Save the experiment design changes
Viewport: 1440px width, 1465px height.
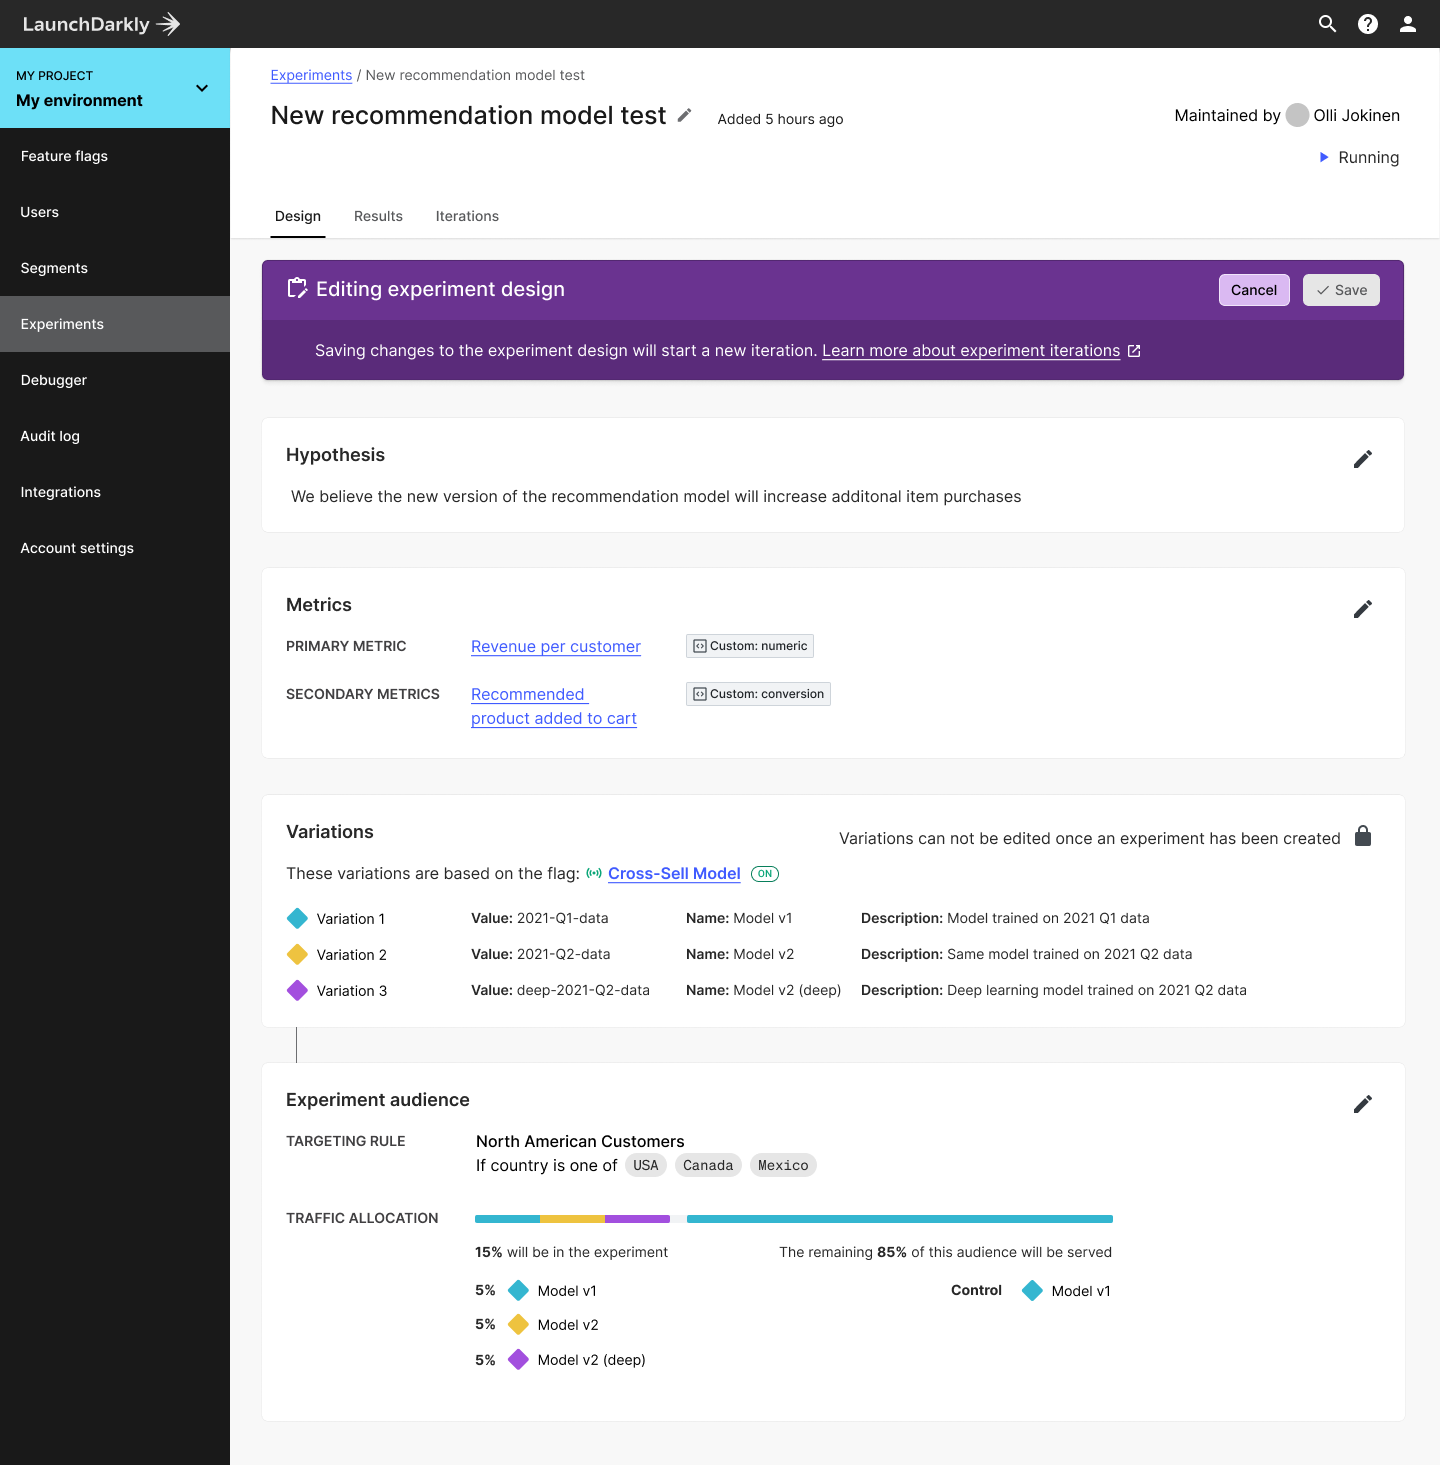[x=1341, y=290]
